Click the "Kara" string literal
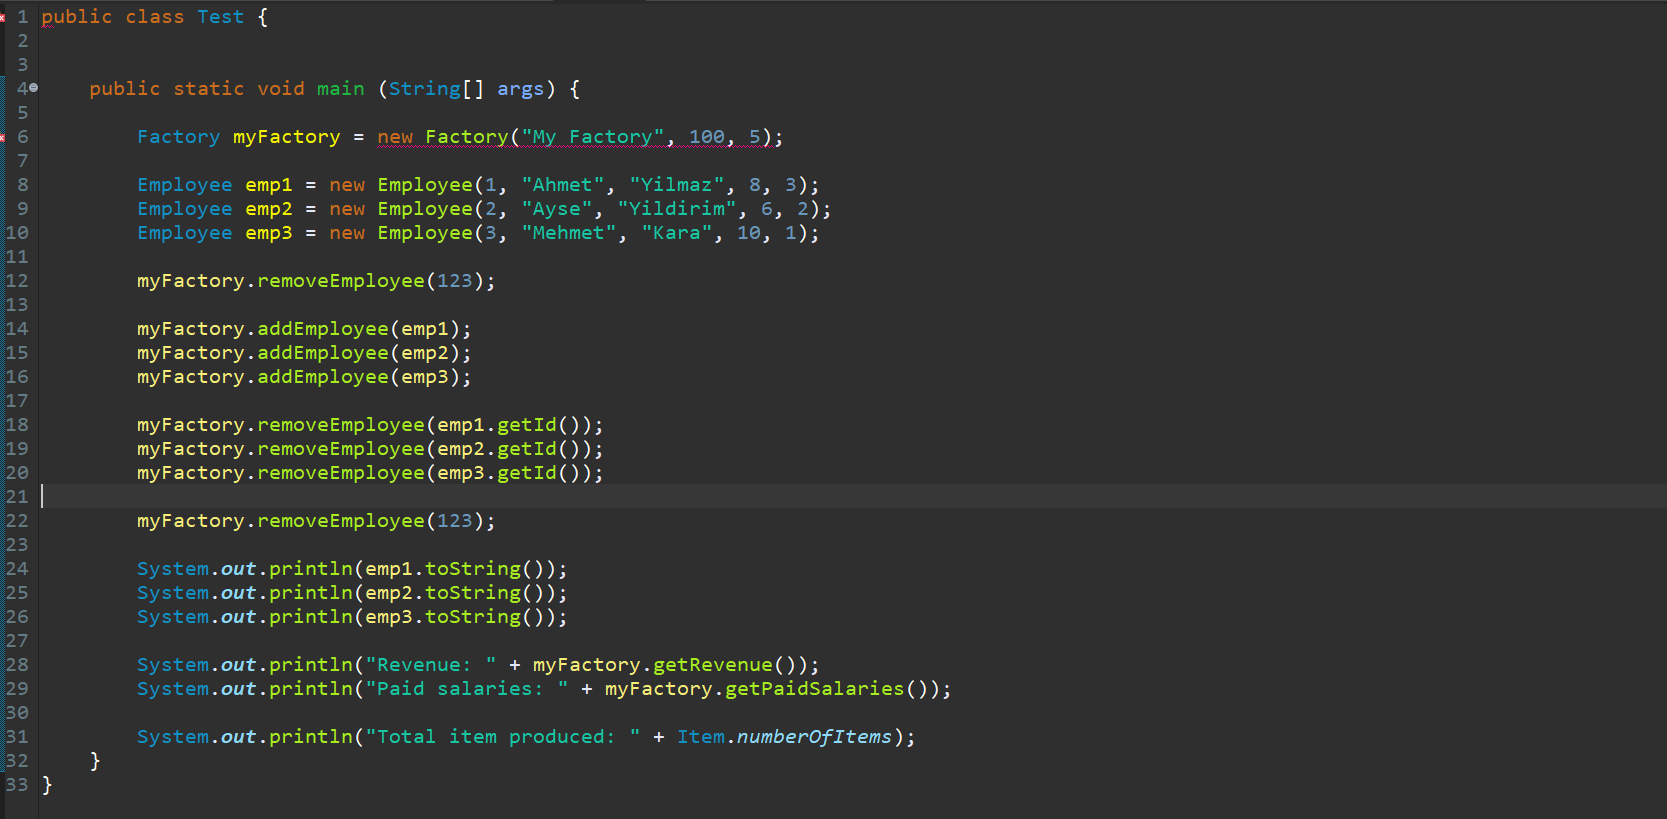 (x=677, y=233)
